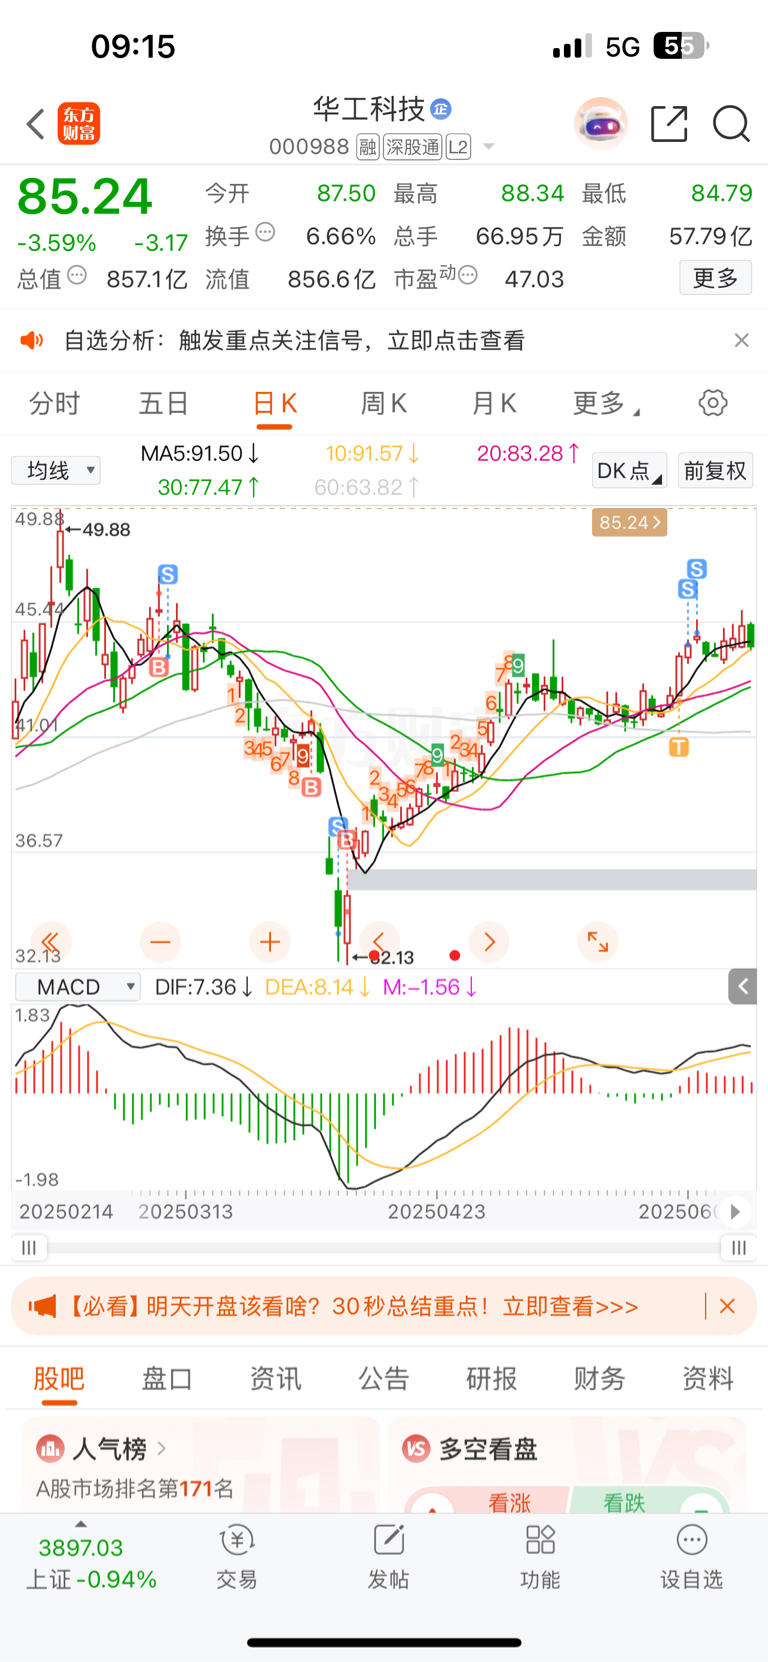Zoom in chart with plus button
This screenshot has height=1662, width=768.
click(x=270, y=941)
